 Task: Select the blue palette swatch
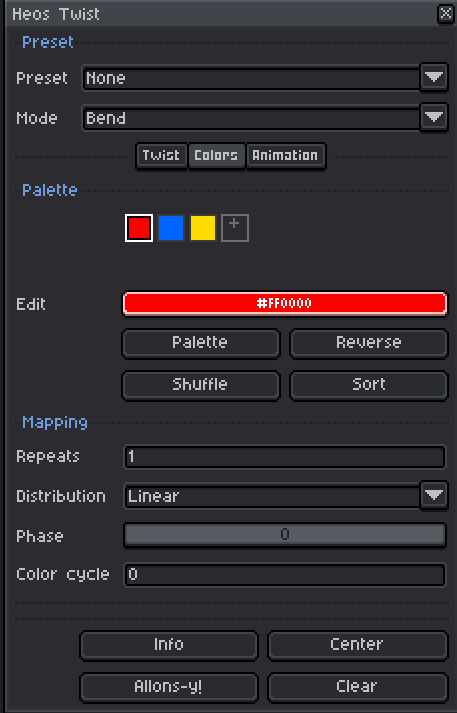[x=171, y=228]
